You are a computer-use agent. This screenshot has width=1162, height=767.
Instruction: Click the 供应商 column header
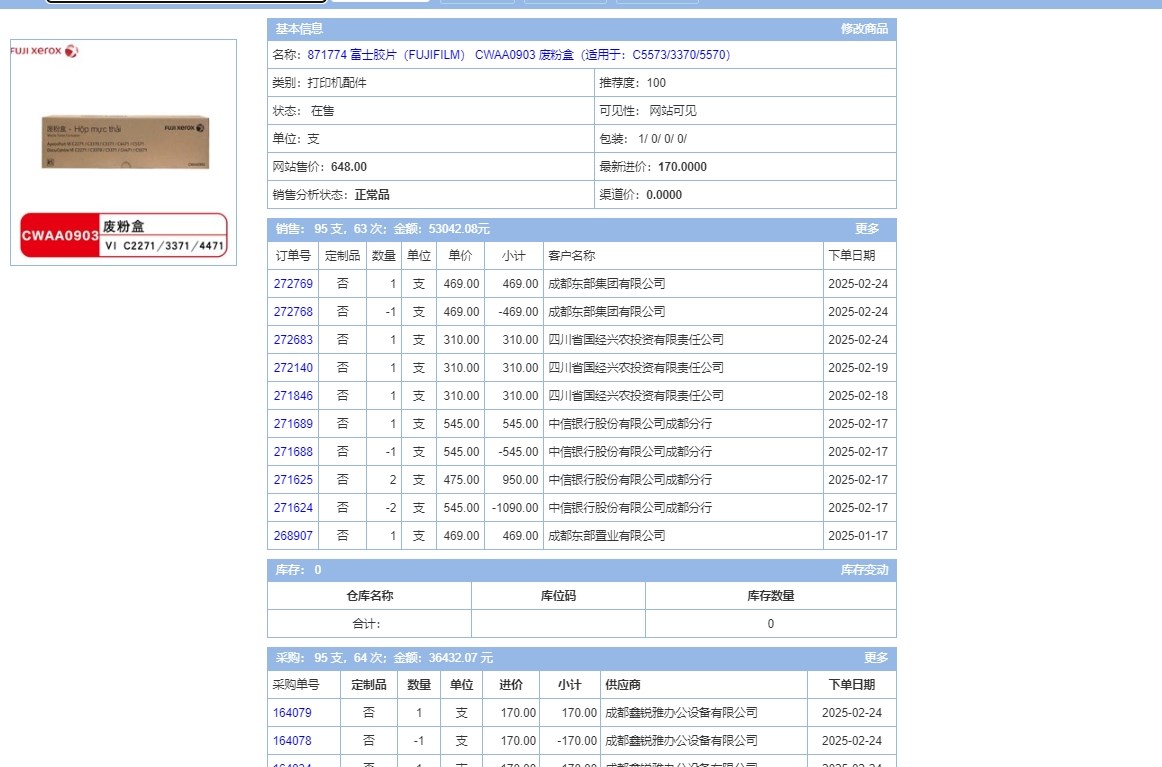(623, 685)
